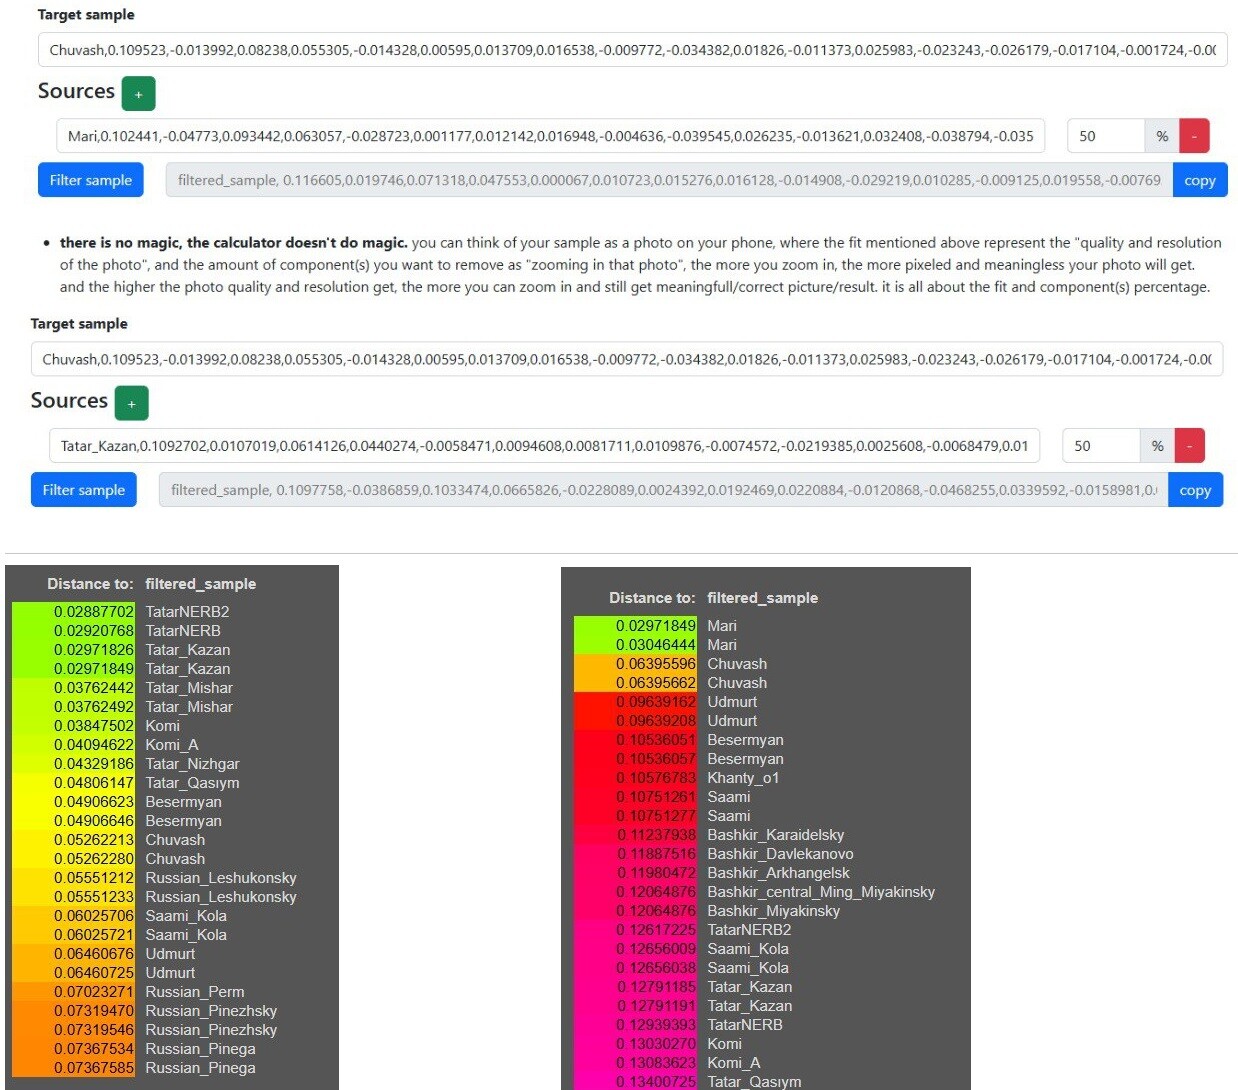1238x1090 pixels.
Task: Copy the upper filtered sample output
Action: [x=1199, y=181]
